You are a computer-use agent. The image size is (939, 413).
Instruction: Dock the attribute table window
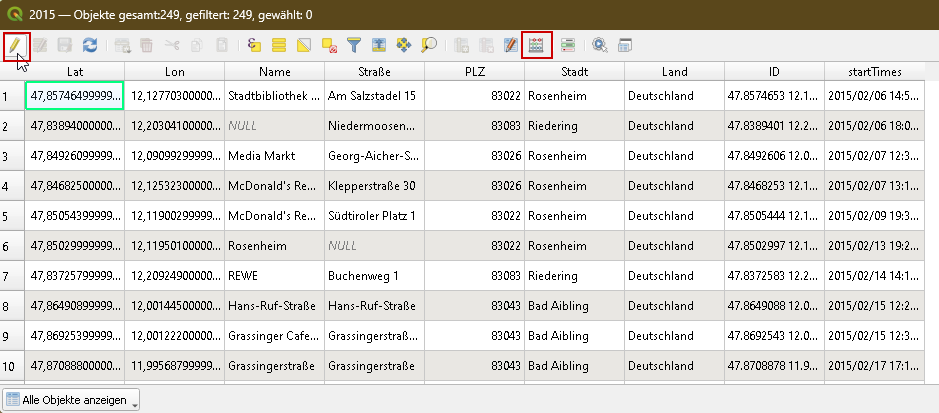click(626, 45)
